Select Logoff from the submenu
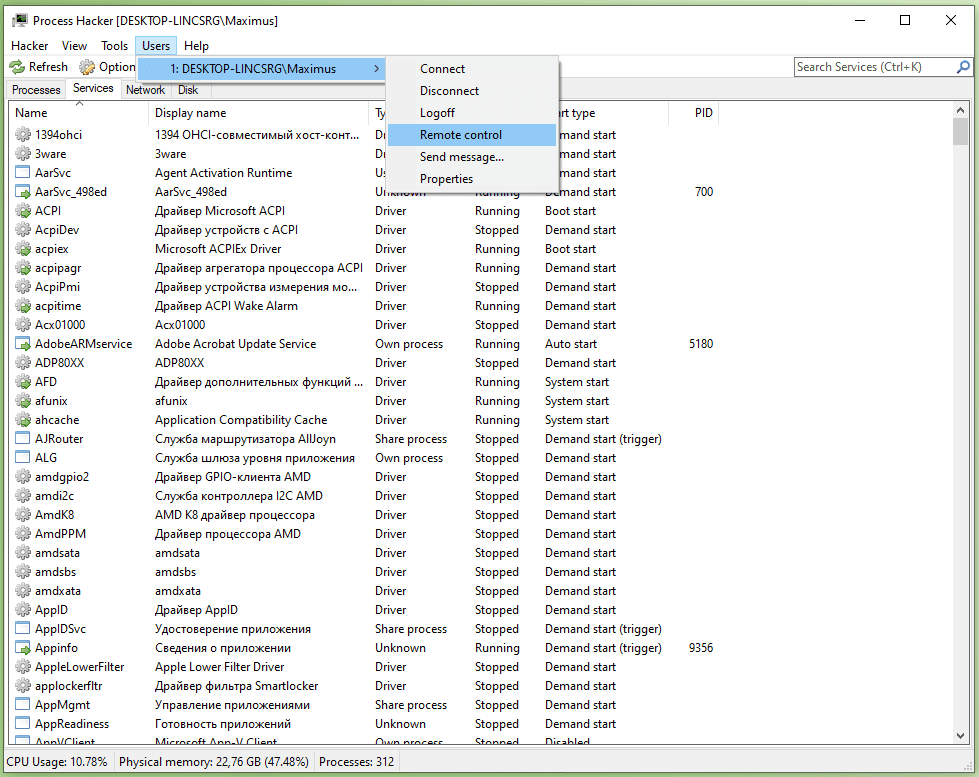Screen dimensions: 979x777 click(471, 113)
